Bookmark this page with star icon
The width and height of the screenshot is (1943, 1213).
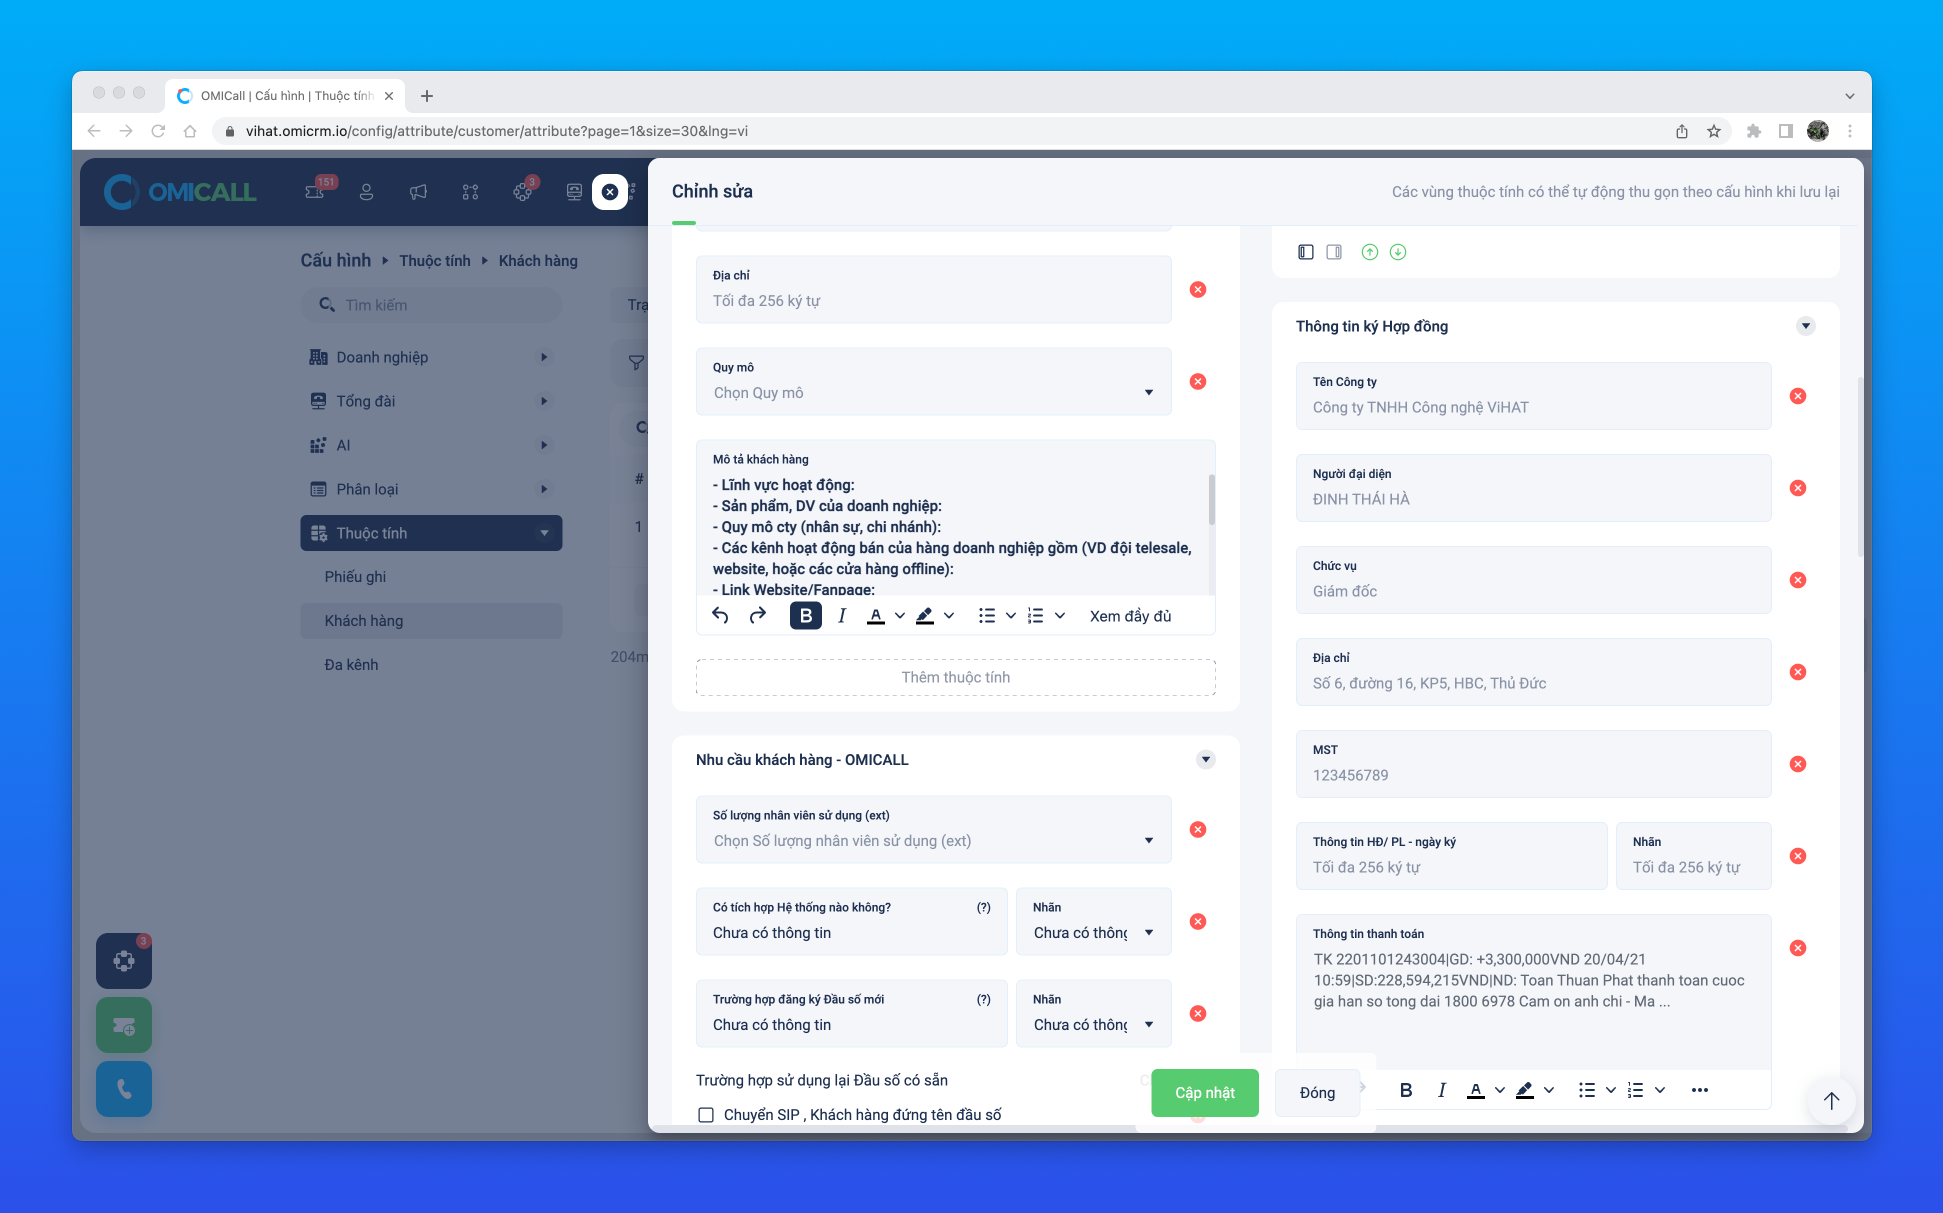click(1714, 131)
